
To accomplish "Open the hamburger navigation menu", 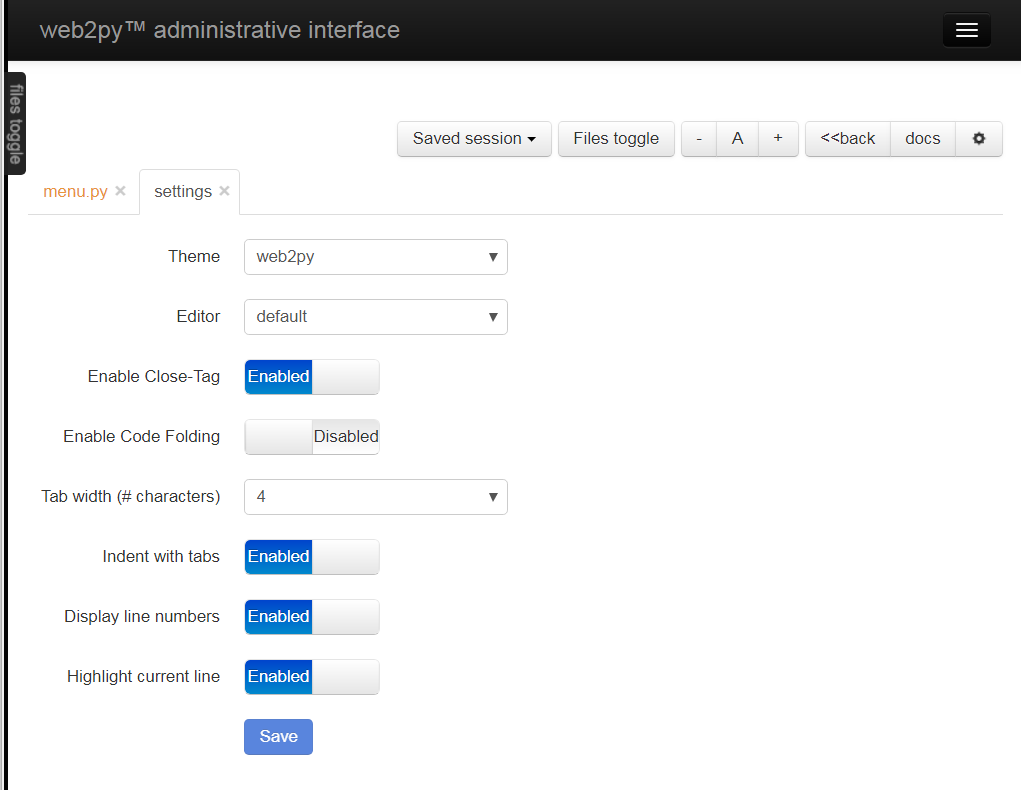I will 965,30.
